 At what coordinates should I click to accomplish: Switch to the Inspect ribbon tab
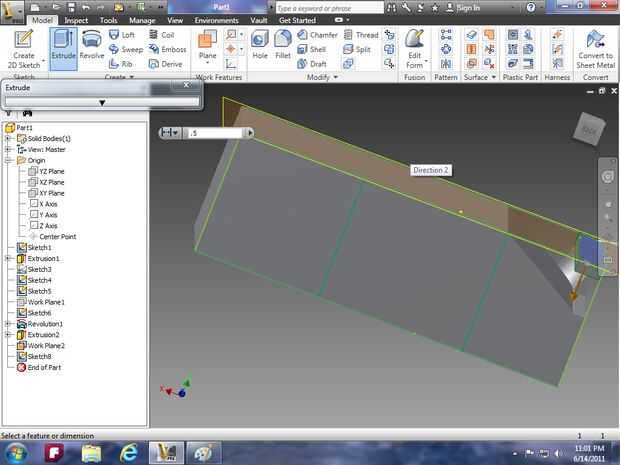coord(76,20)
